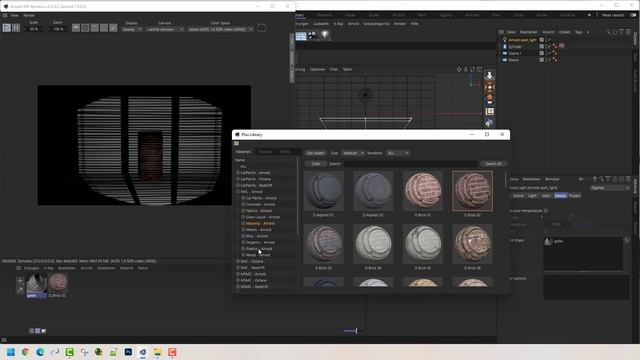Viewport: 640px width, 360px height.
Task: Click the rotate view icon in viewport header
Action: pyautogui.click(x=472, y=69)
